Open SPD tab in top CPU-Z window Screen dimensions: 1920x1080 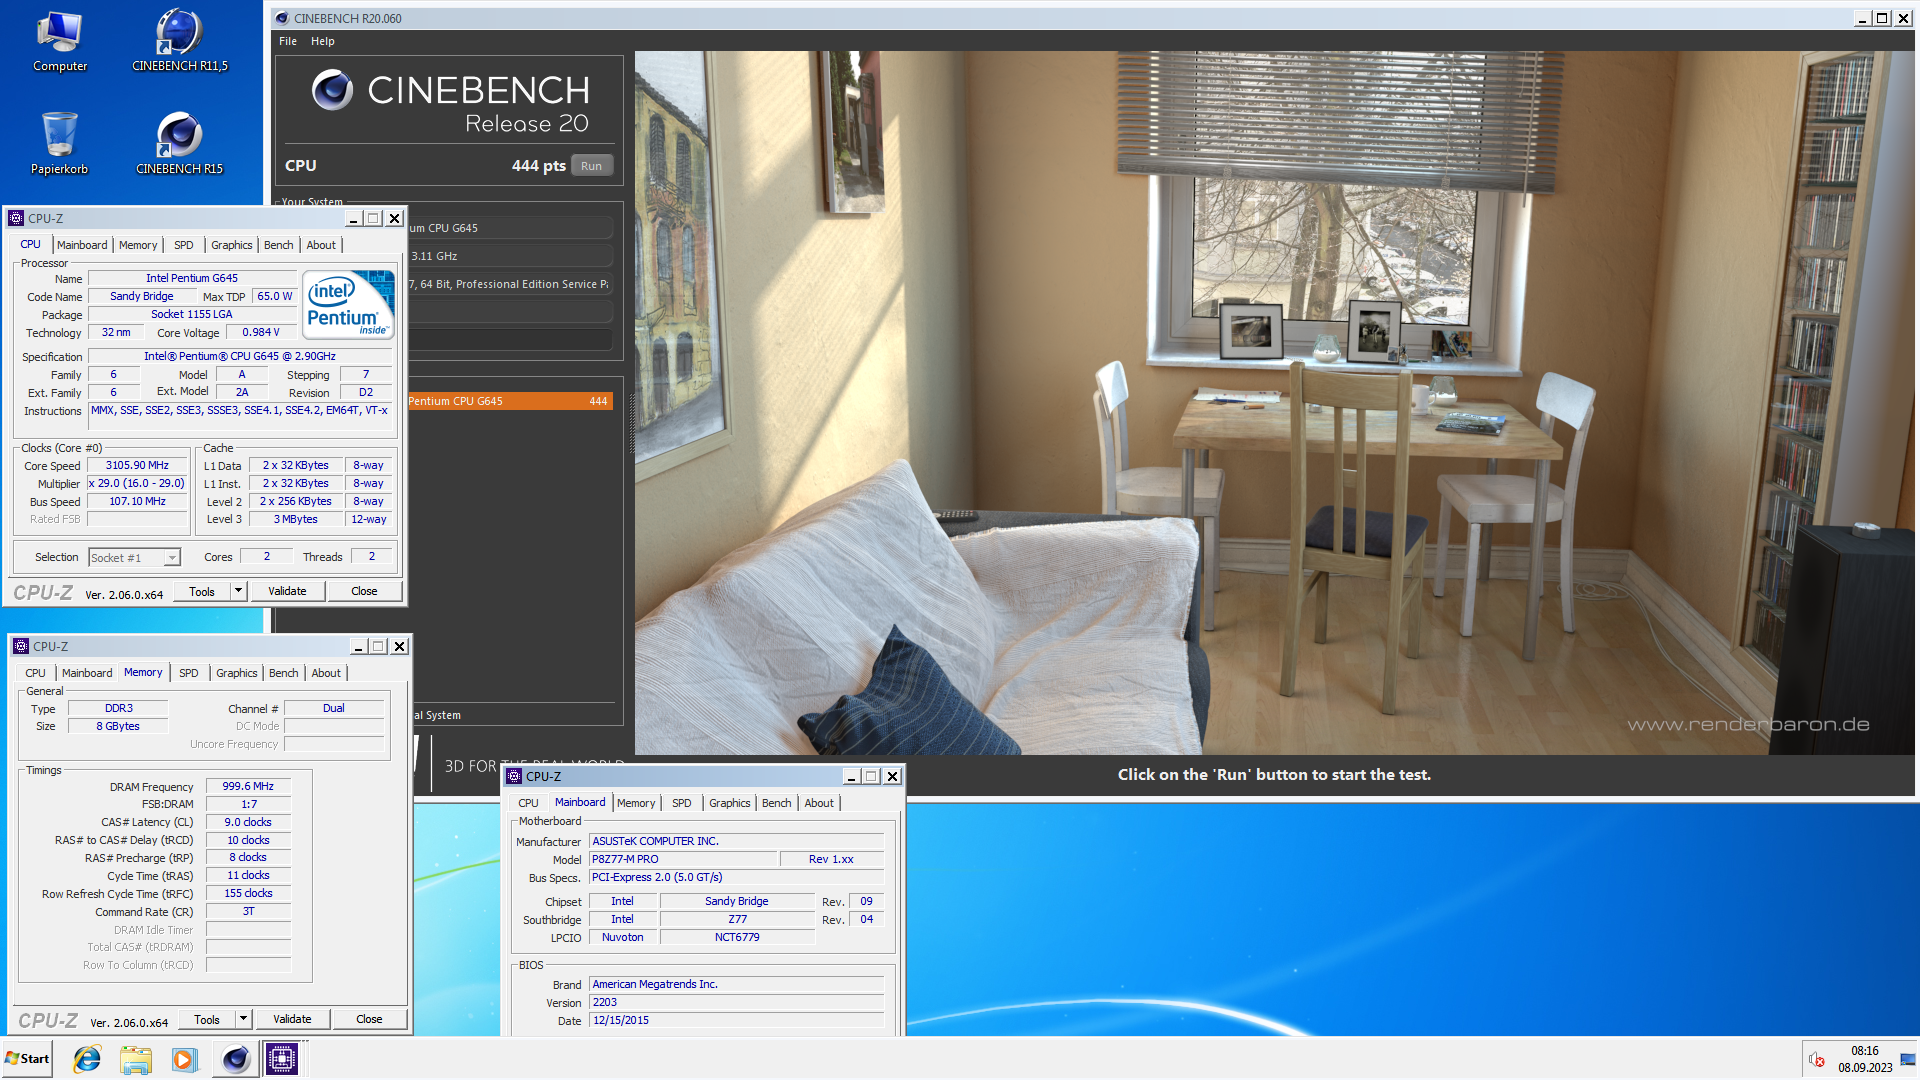[x=184, y=245]
